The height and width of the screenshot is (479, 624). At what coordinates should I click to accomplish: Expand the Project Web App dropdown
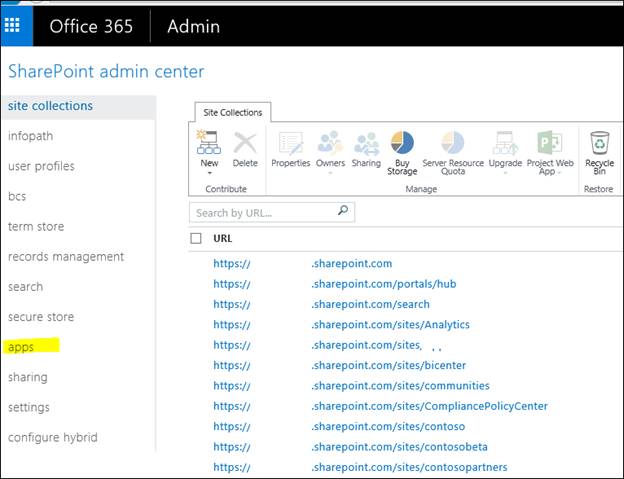560,172
